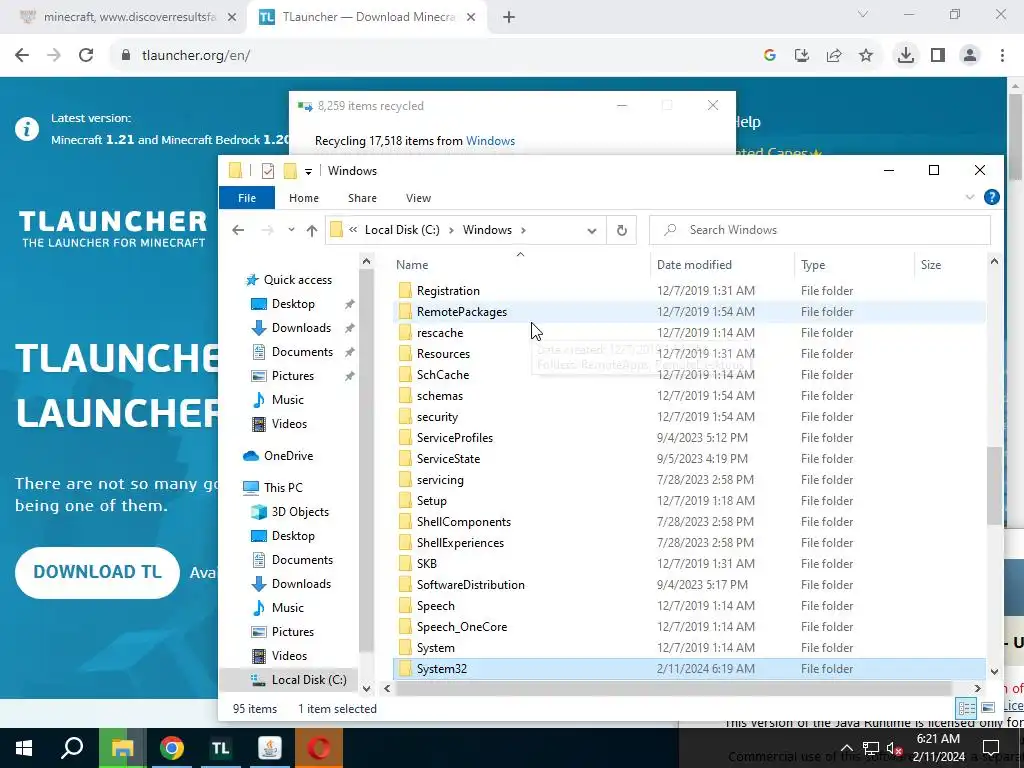
Task: Click Explorer up one level arrow
Action: tap(312, 231)
